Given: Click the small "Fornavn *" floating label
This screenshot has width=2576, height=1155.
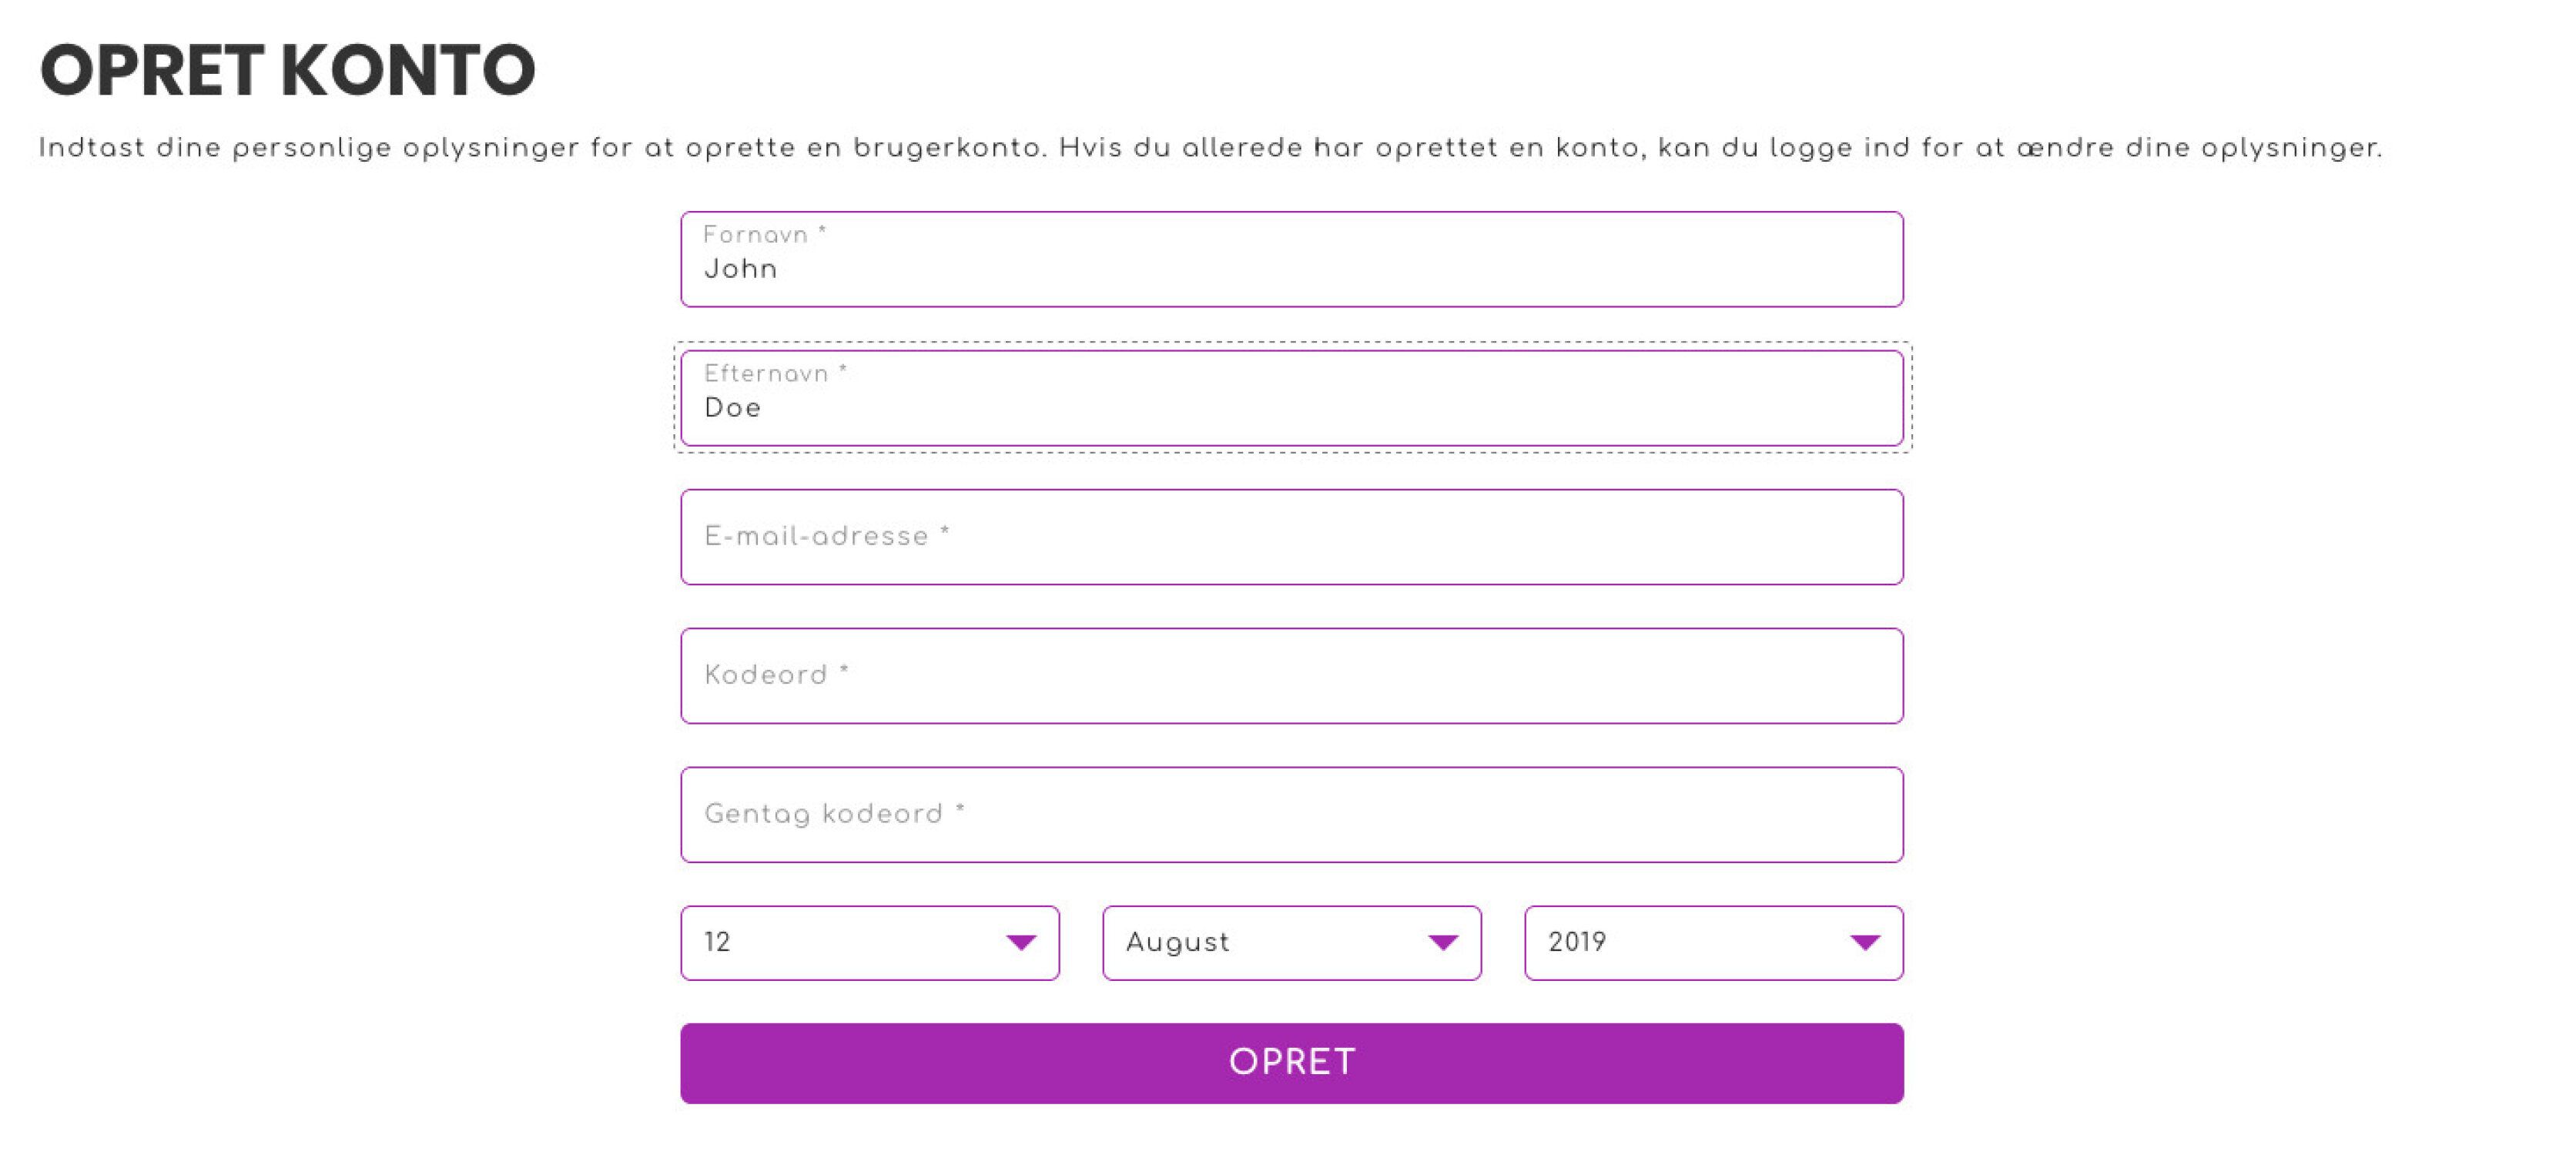Looking at the screenshot, I should coord(765,235).
